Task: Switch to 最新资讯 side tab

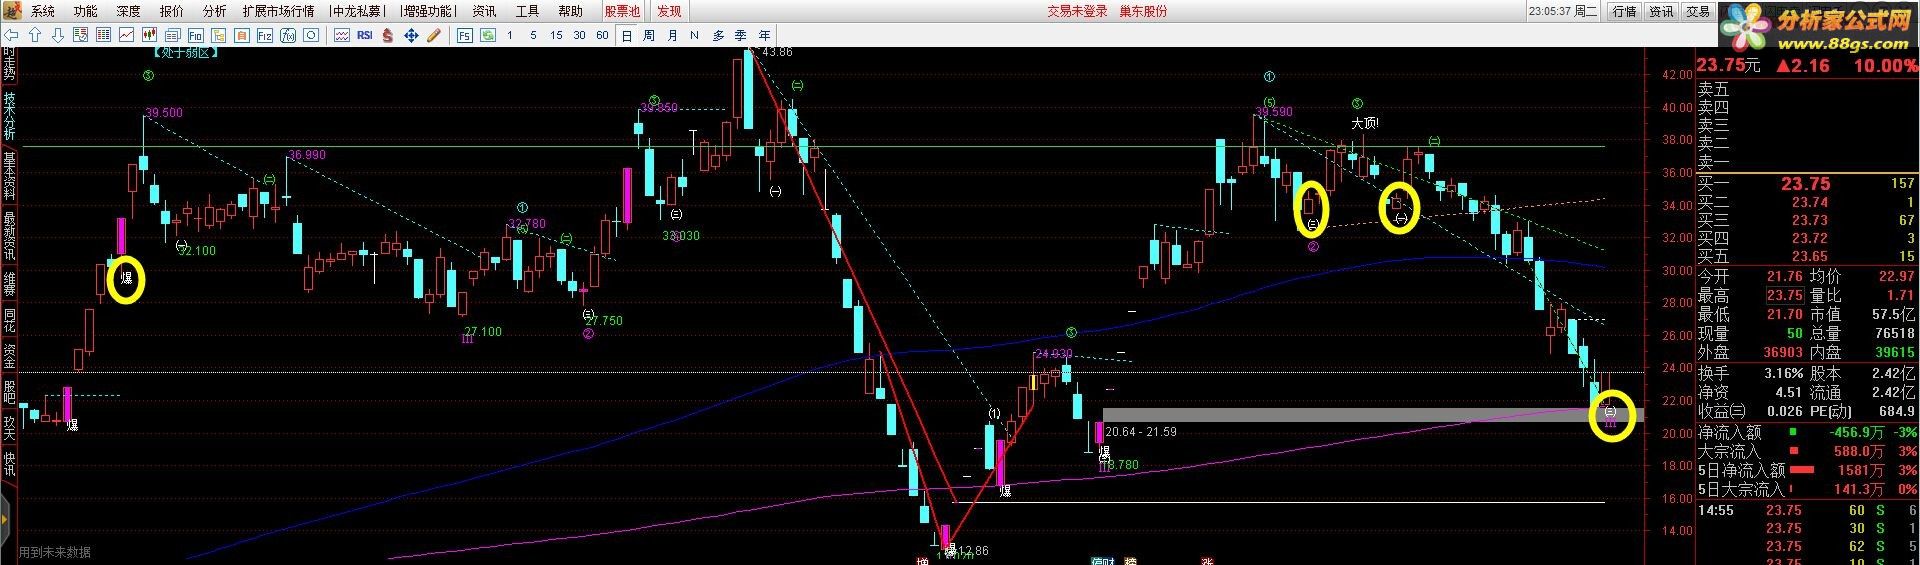Action: coord(9,236)
